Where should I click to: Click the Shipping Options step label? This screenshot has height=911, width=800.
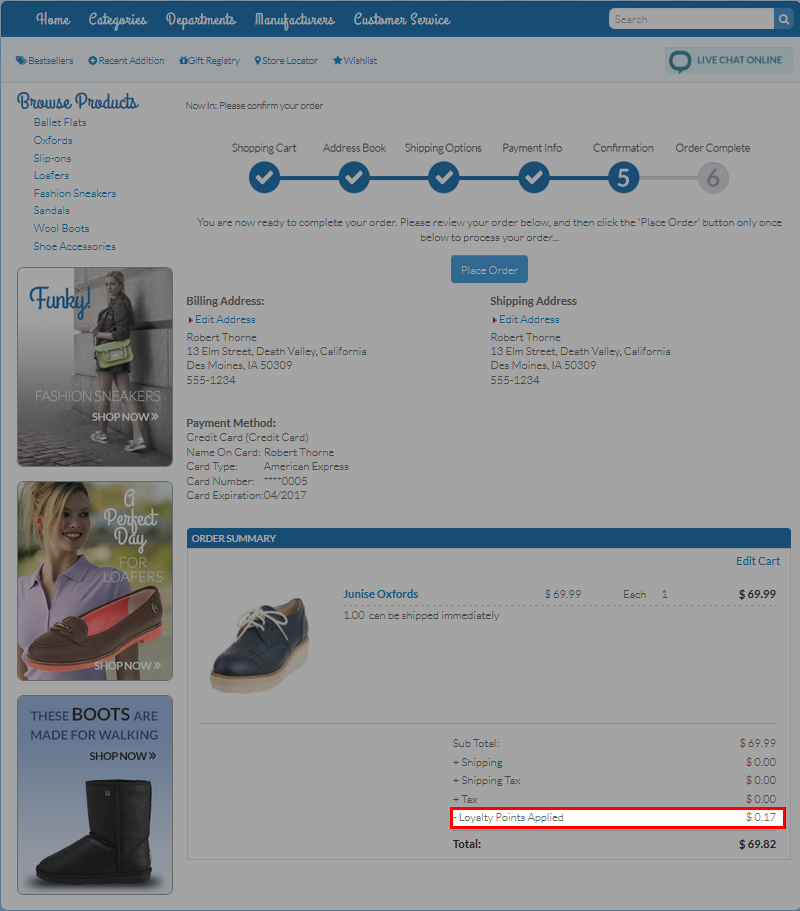(x=443, y=148)
